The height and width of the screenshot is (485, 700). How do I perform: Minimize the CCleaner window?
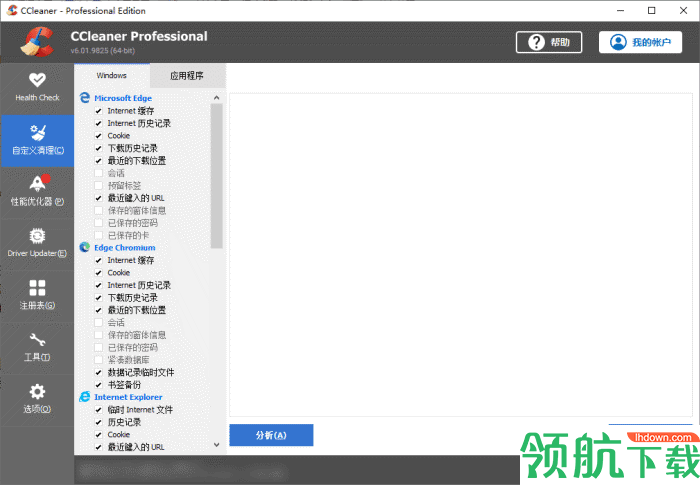pos(621,10)
